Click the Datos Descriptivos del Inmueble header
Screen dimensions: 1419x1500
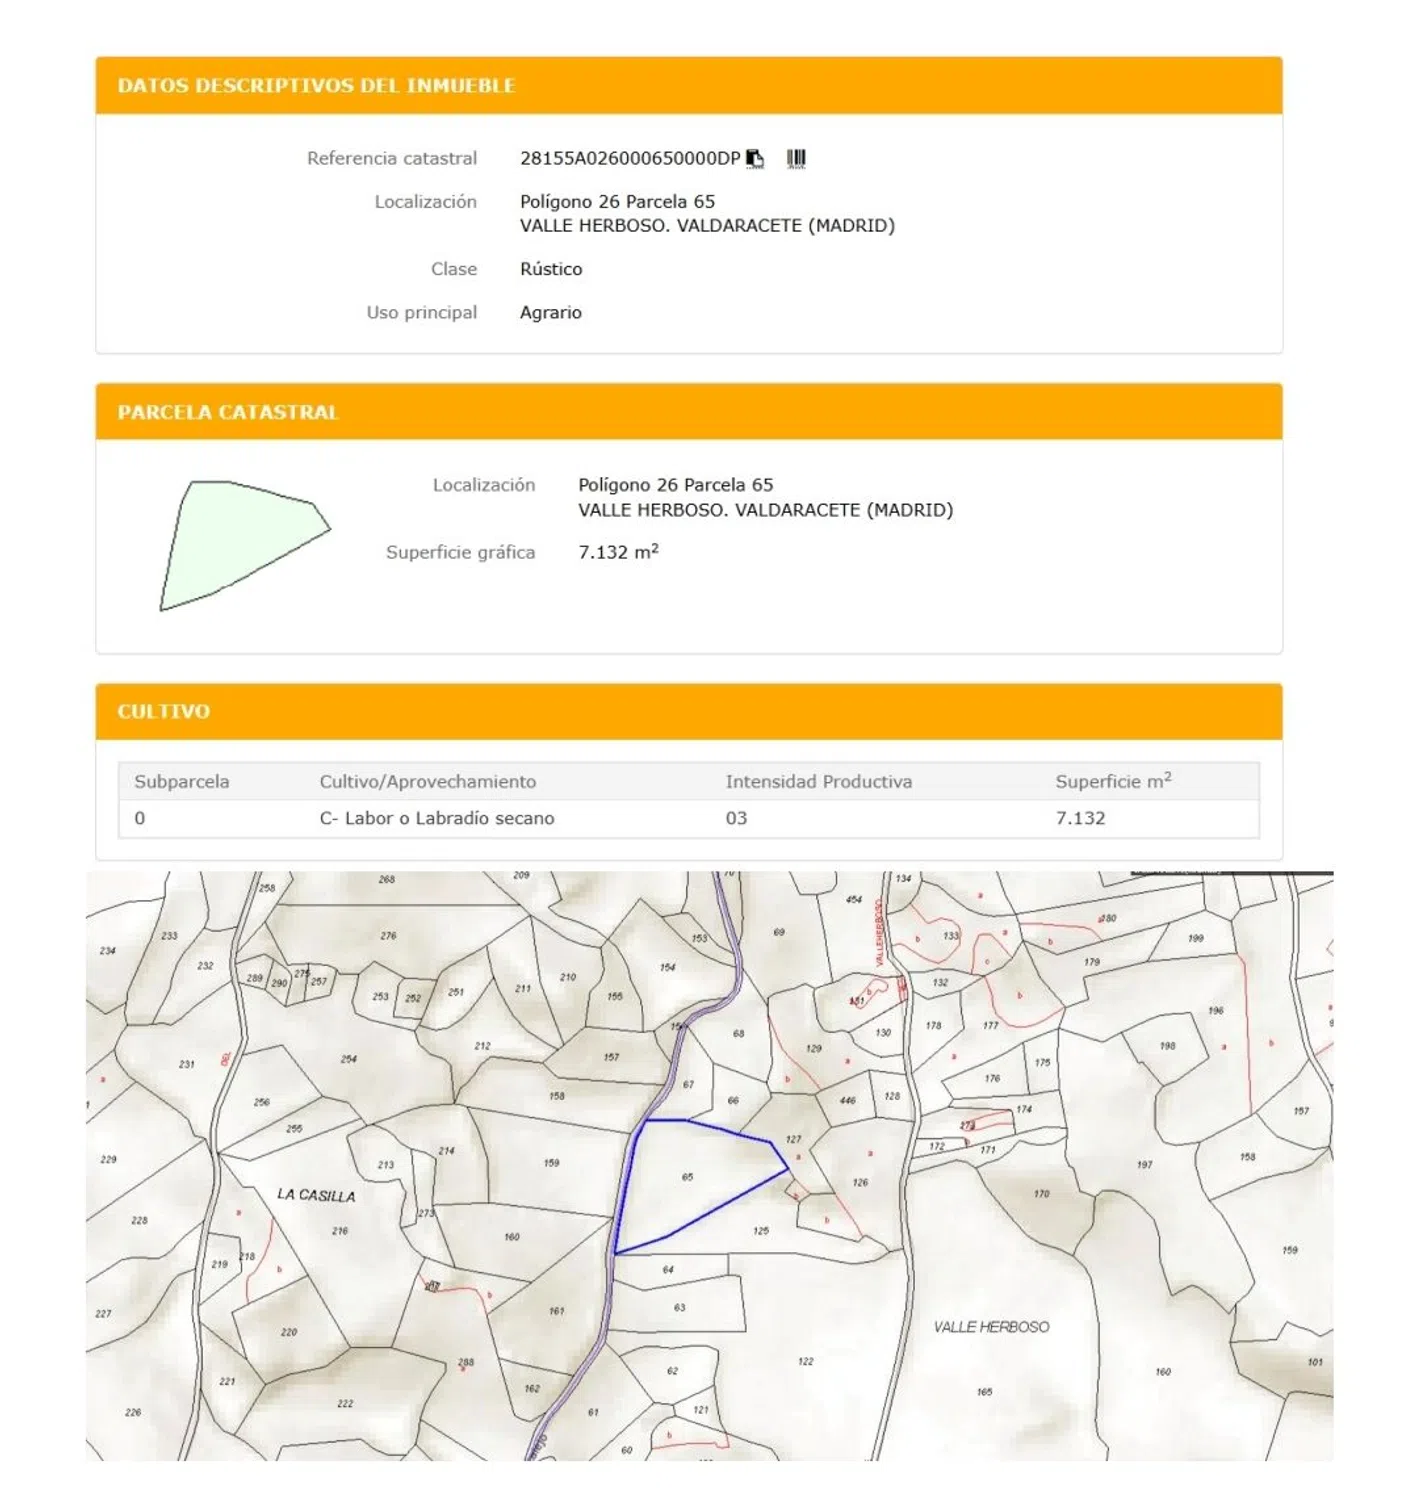[316, 86]
